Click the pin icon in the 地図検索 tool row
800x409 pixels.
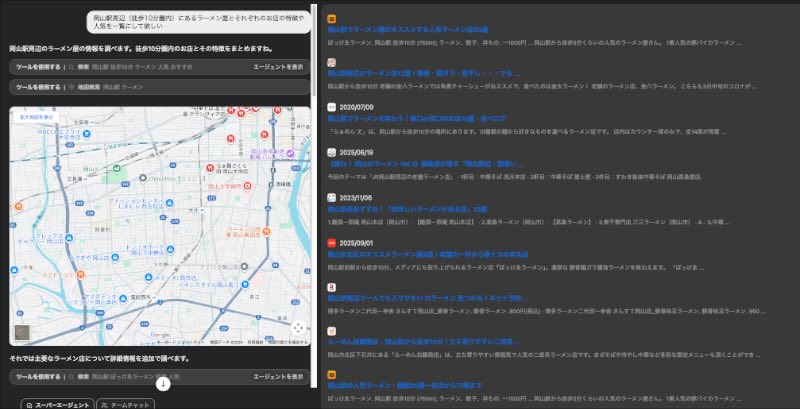(x=72, y=87)
